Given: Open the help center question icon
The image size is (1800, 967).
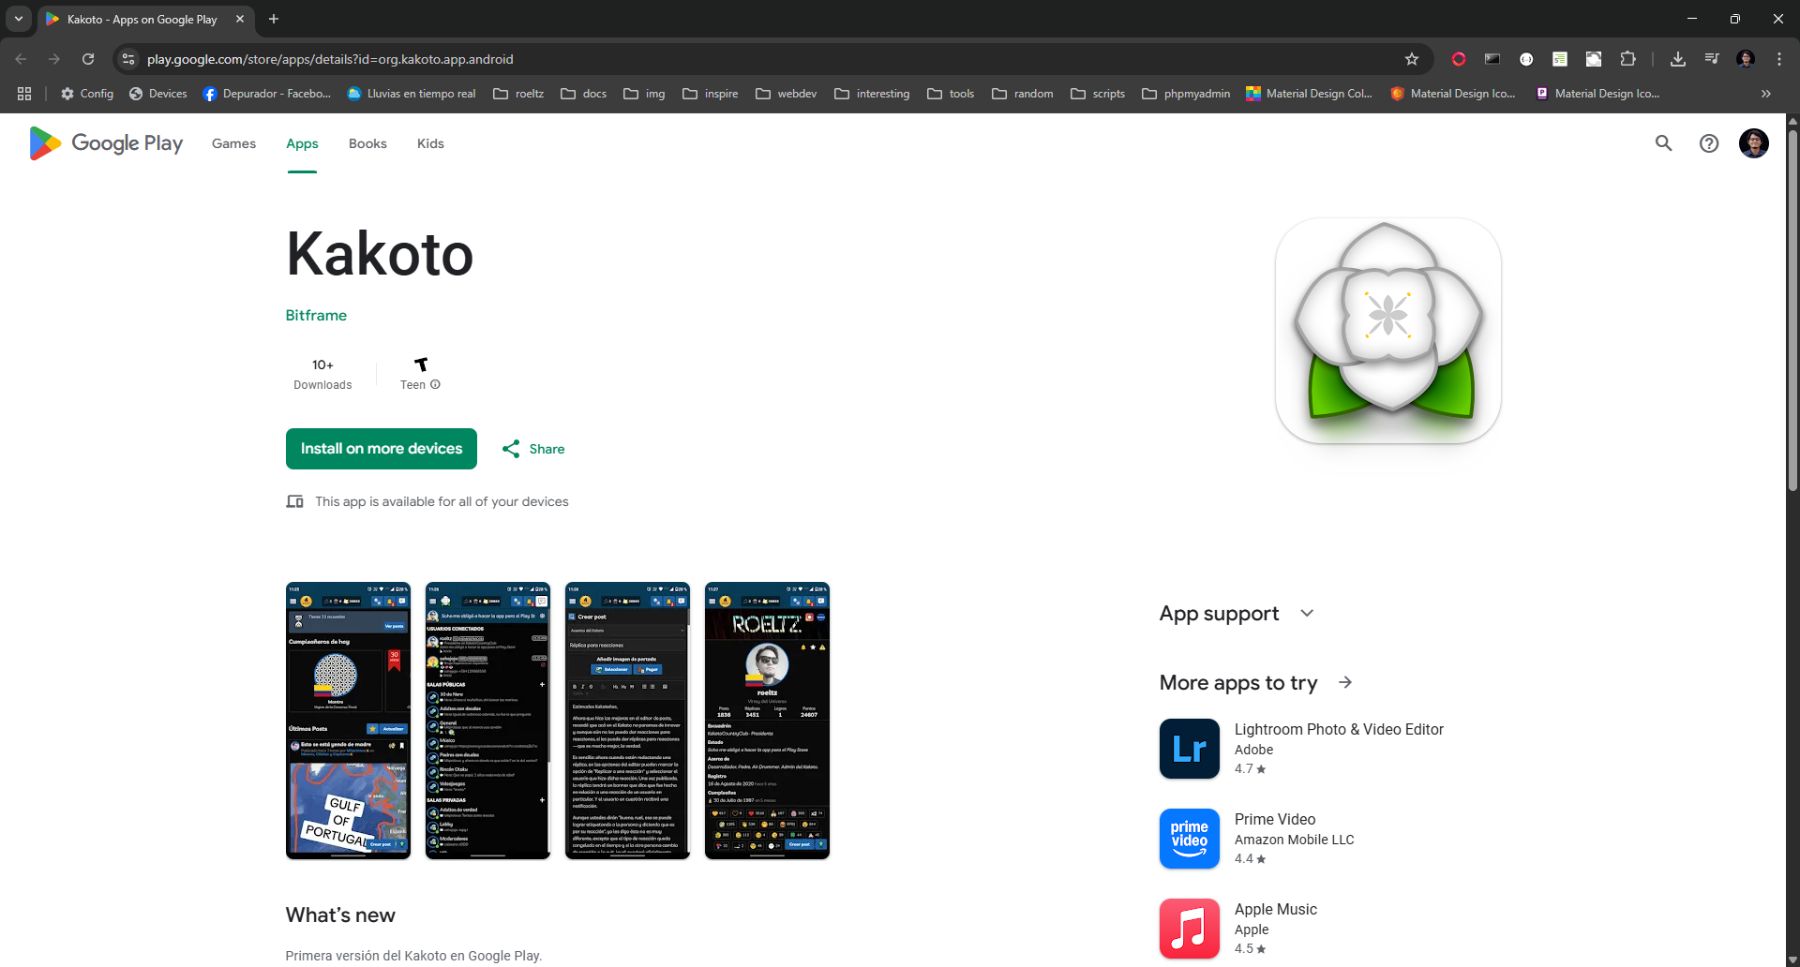Looking at the screenshot, I should 1709,144.
